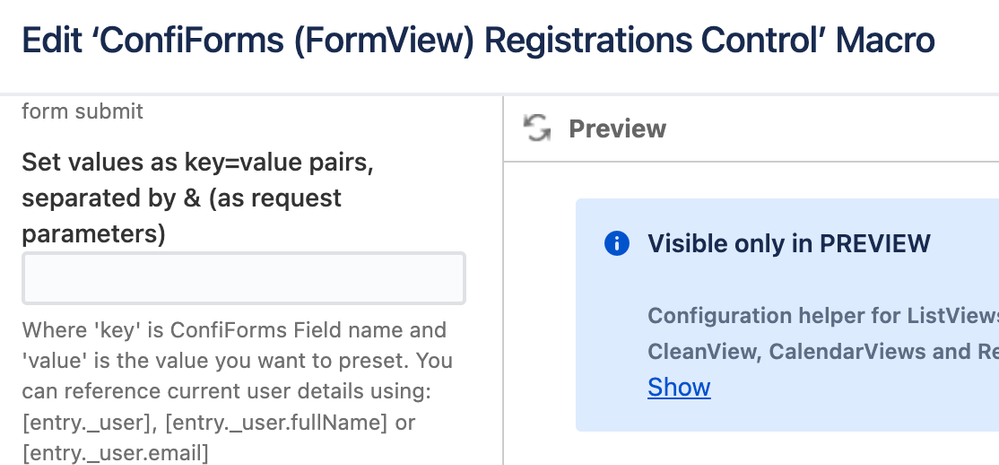Click the 'Configuration helper for ListViews' text
This screenshot has height=465, width=999.
pyautogui.click(x=822, y=316)
